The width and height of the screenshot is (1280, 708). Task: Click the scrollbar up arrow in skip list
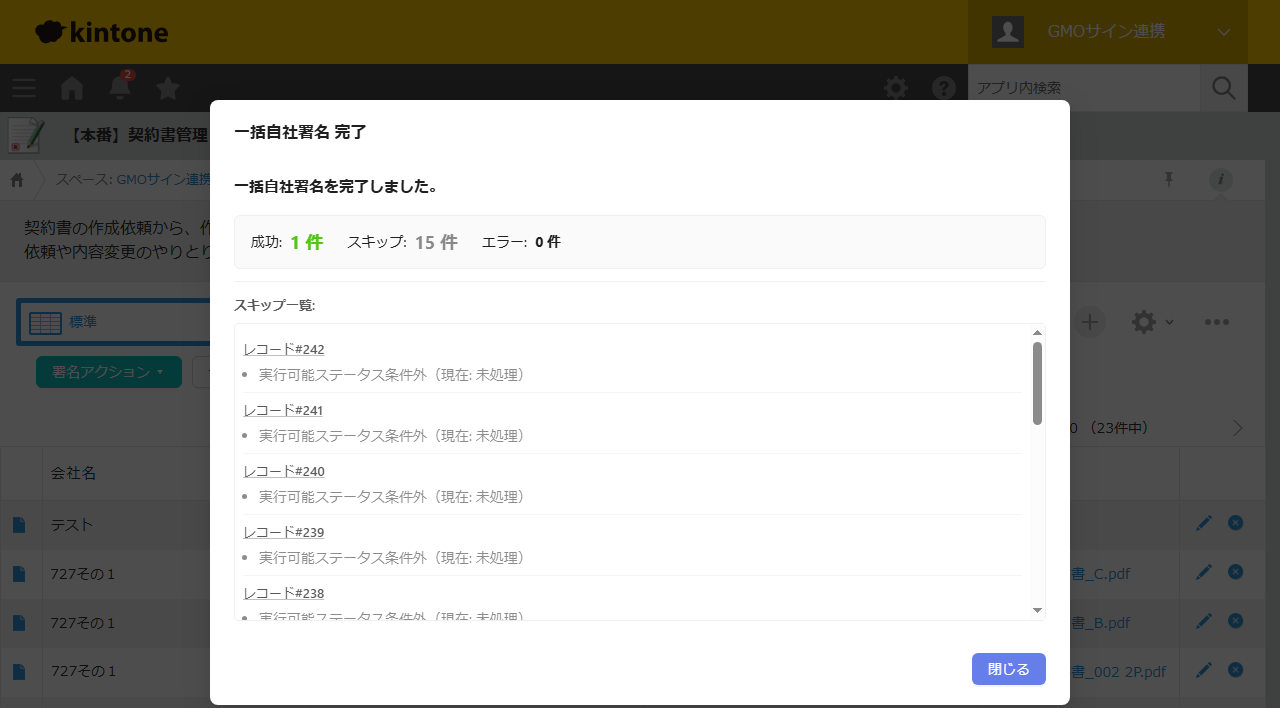(1037, 332)
